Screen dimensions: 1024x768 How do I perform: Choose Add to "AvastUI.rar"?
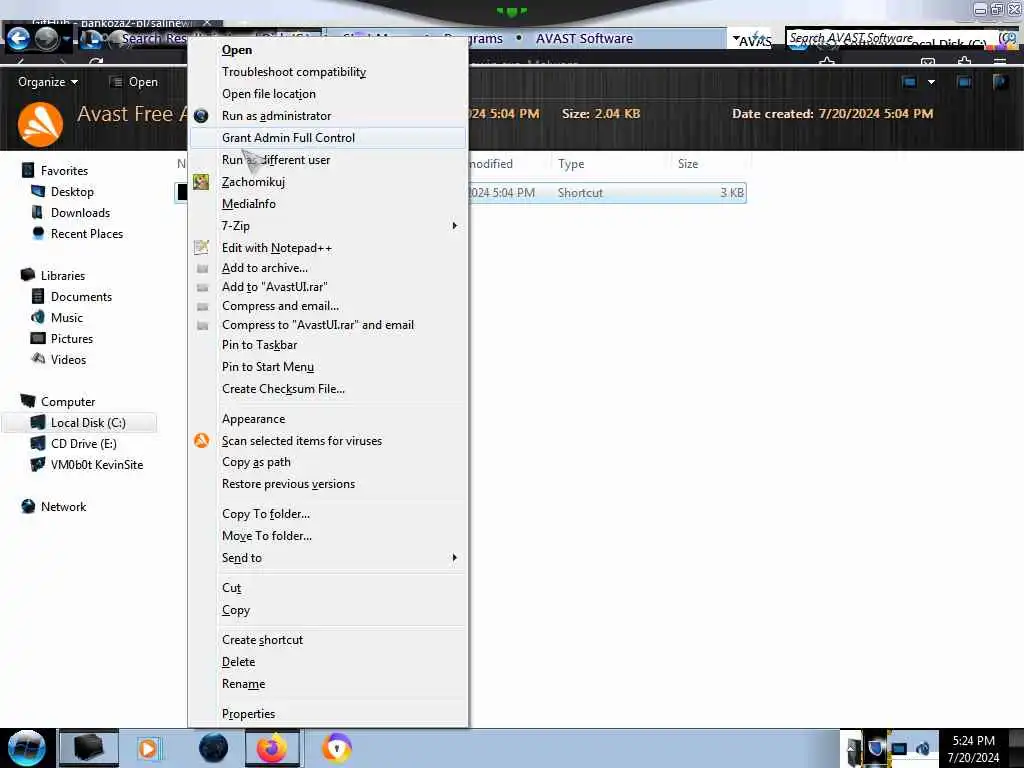tap(274, 287)
